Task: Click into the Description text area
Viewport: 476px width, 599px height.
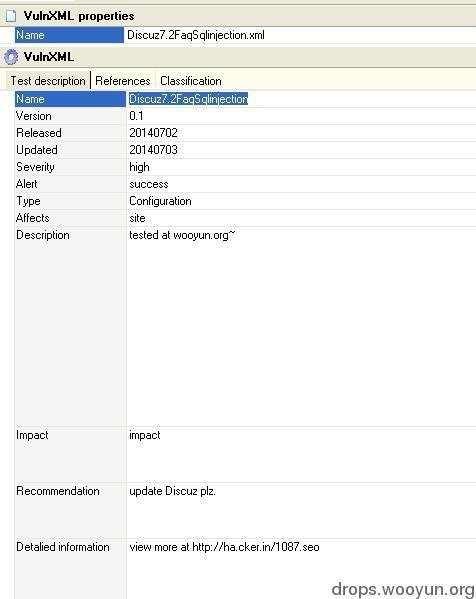Action: (301, 327)
